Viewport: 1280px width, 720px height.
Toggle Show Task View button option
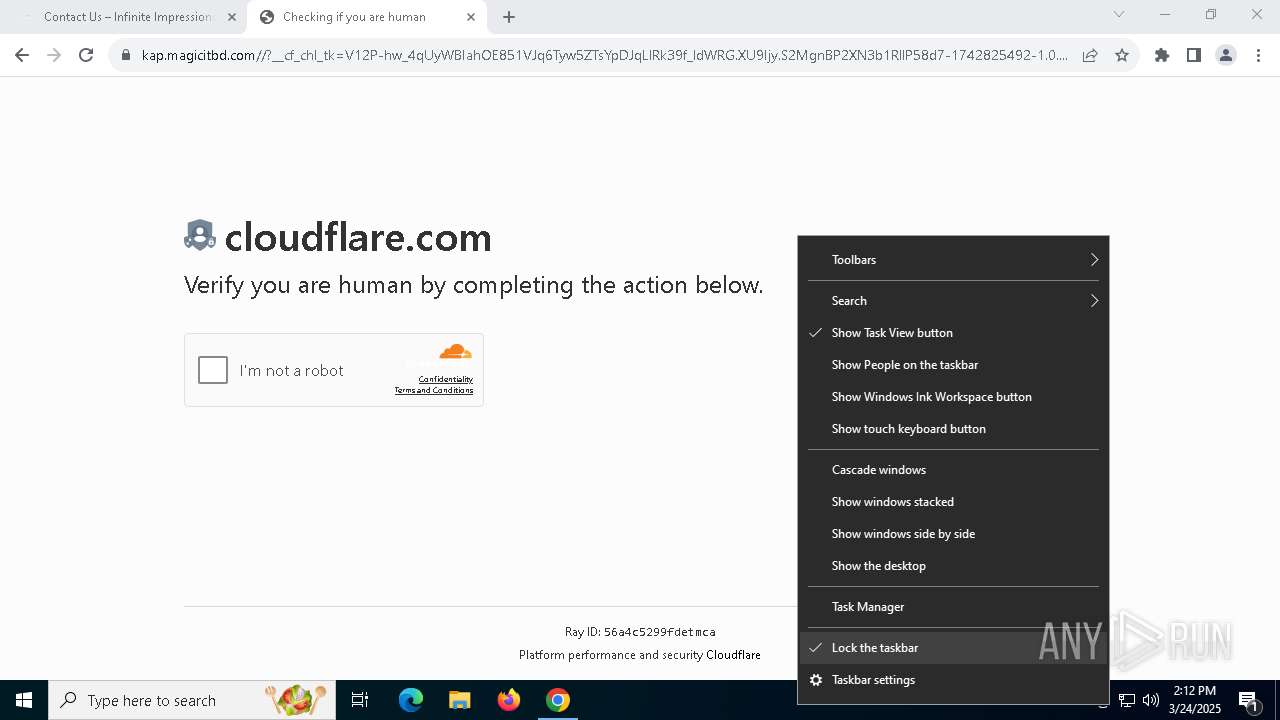coord(953,333)
